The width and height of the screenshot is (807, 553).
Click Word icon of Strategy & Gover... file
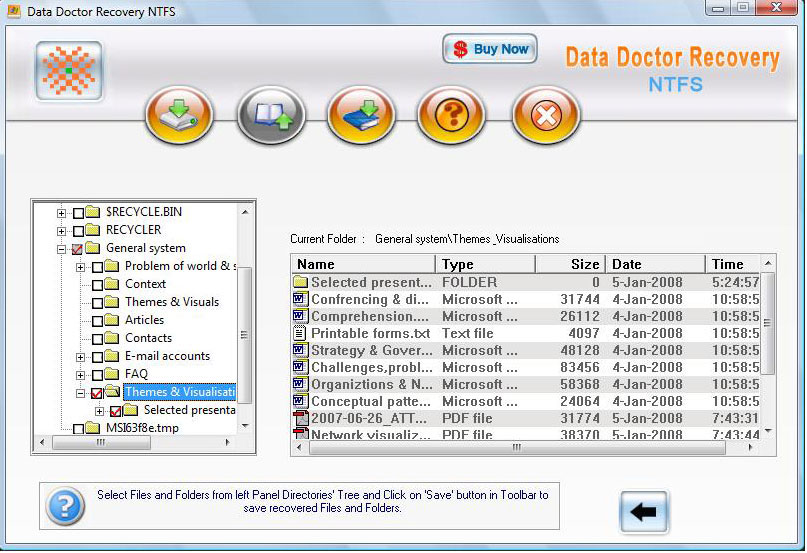coord(301,350)
